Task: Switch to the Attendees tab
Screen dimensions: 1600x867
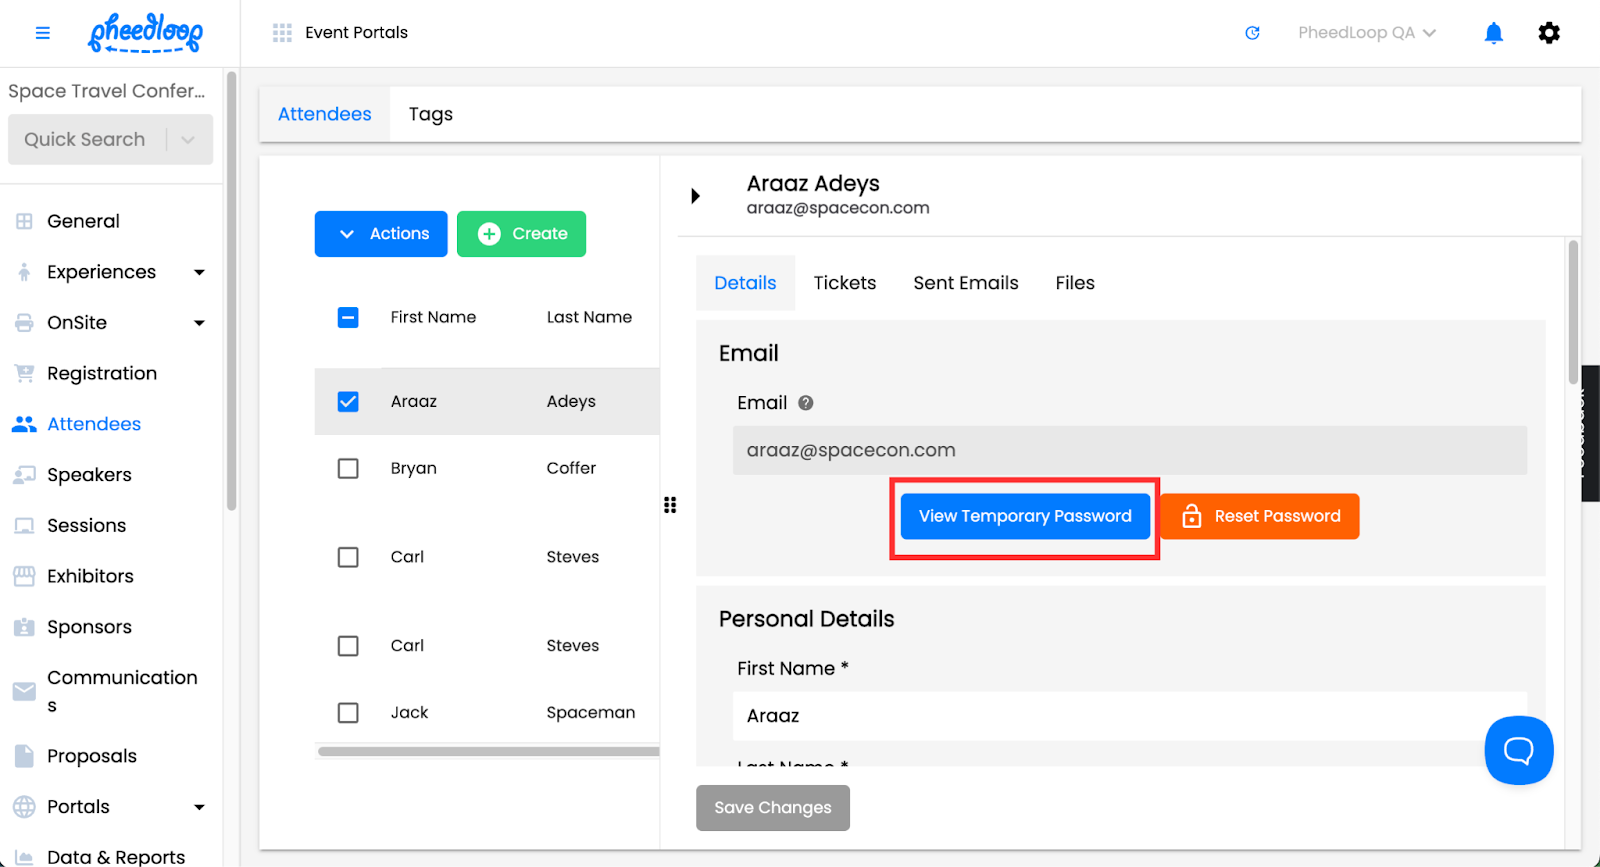Action: (325, 114)
